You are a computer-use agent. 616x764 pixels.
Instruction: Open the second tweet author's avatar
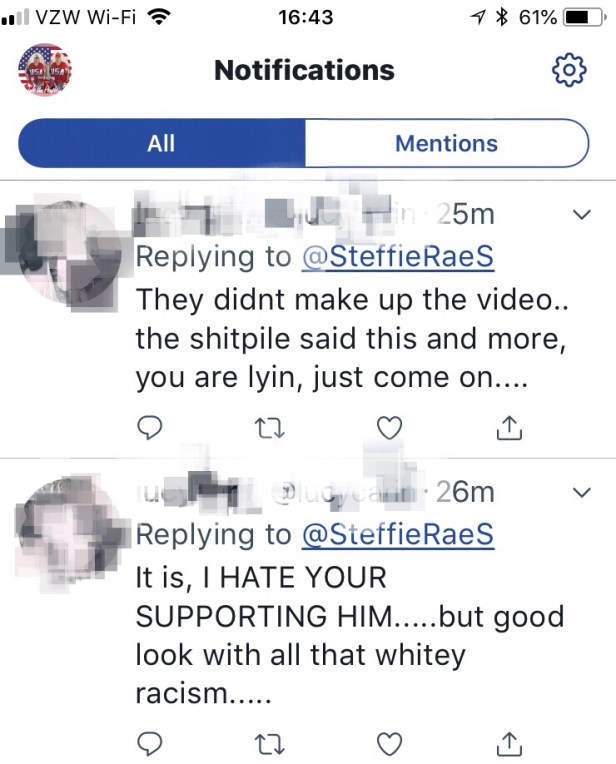(x=70, y=530)
